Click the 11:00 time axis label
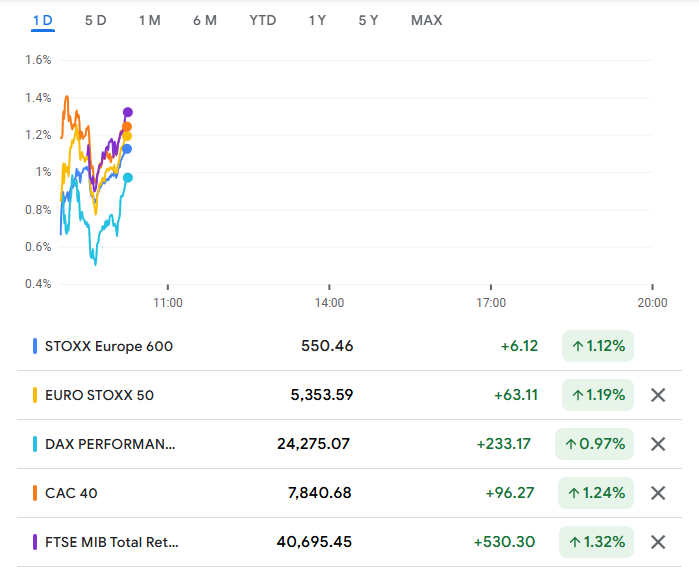 pyautogui.click(x=168, y=303)
